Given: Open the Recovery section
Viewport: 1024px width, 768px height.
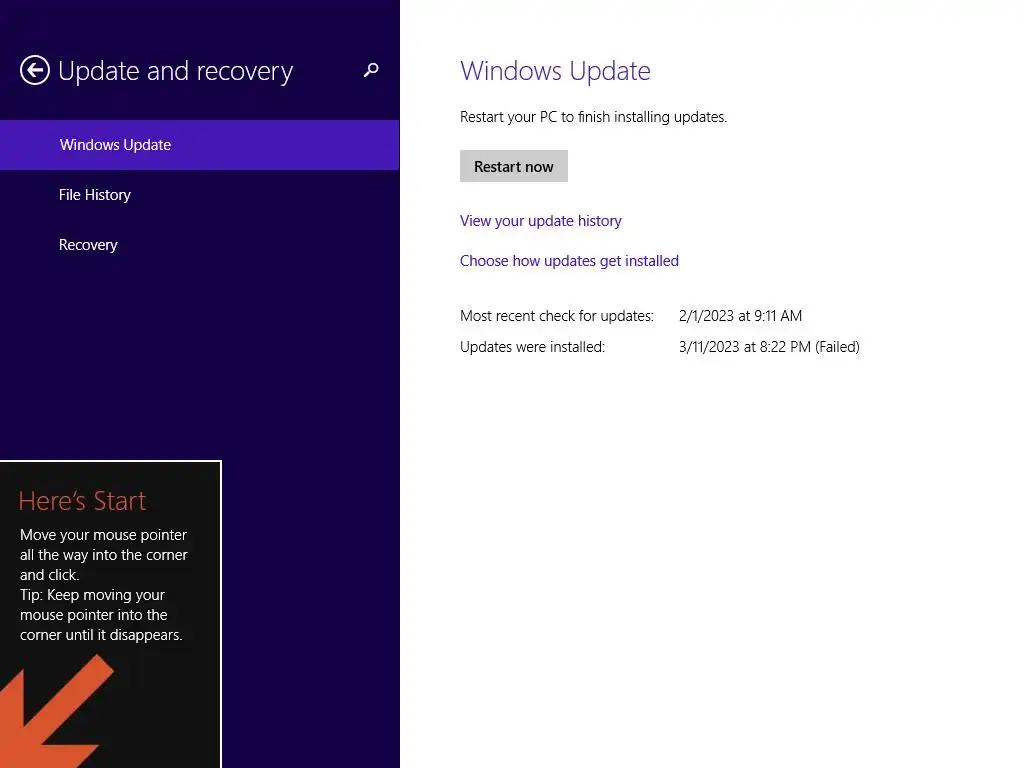Looking at the screenshot, I should pos(199,245).
